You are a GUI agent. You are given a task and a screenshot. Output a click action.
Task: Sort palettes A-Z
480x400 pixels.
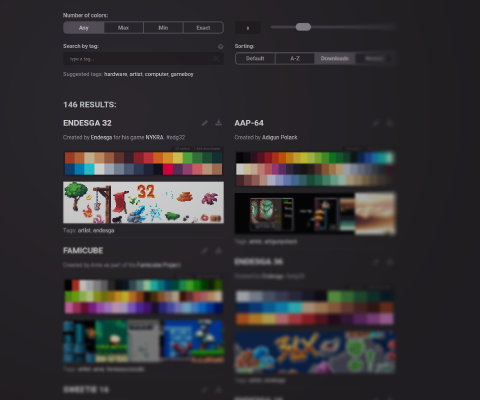295,58
